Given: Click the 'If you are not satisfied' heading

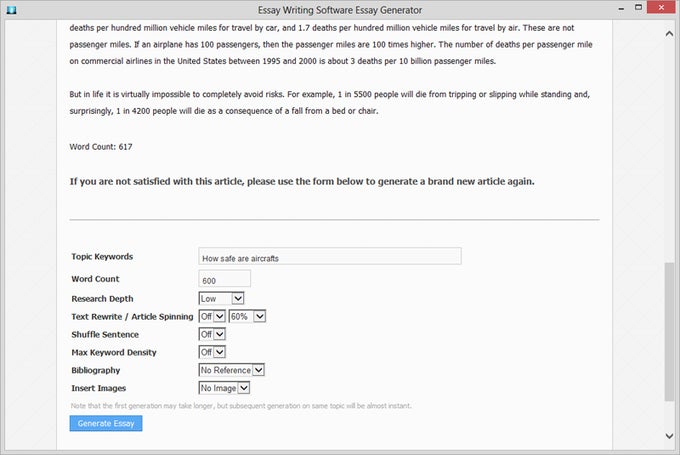Looking at the screenshot, I should click(302, 181).
